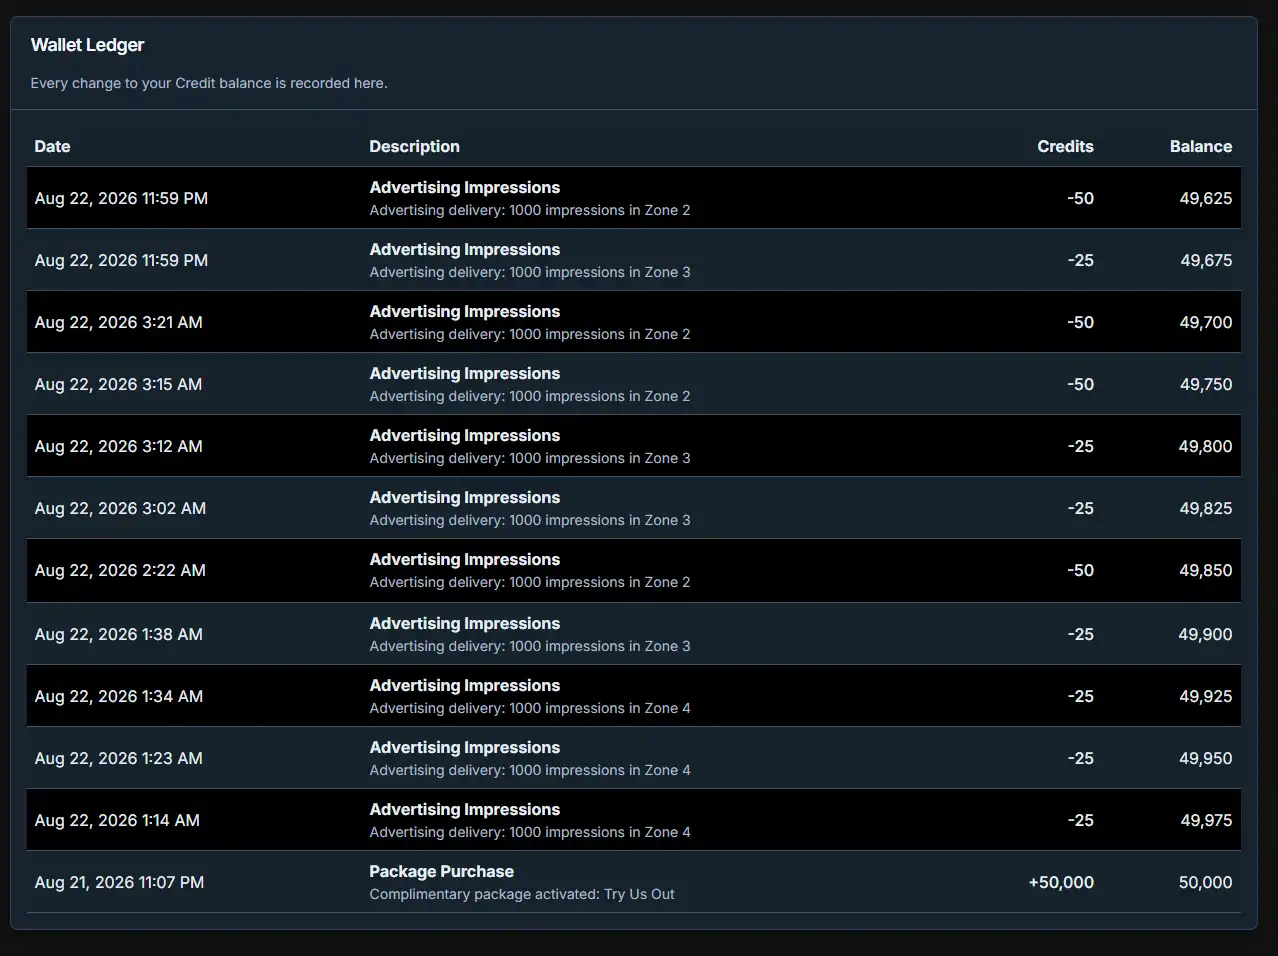1278x956 pixels.
Task: Select the balance value 49,750
Action: point(1206,384)
